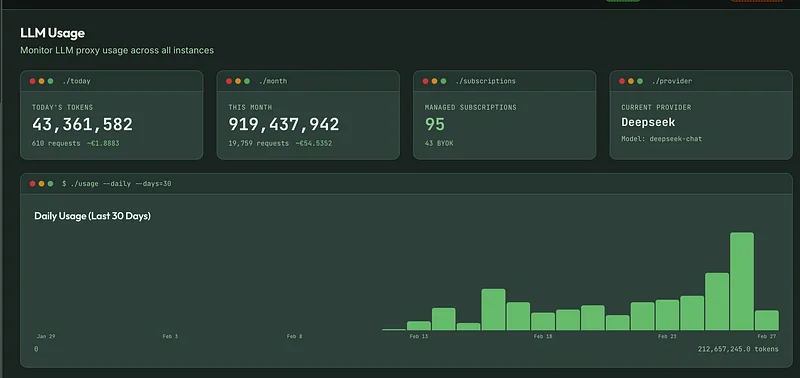Click the today's token count 43,361,582
The height and width of the screenshot is (378, 800).
pos(82,124)
